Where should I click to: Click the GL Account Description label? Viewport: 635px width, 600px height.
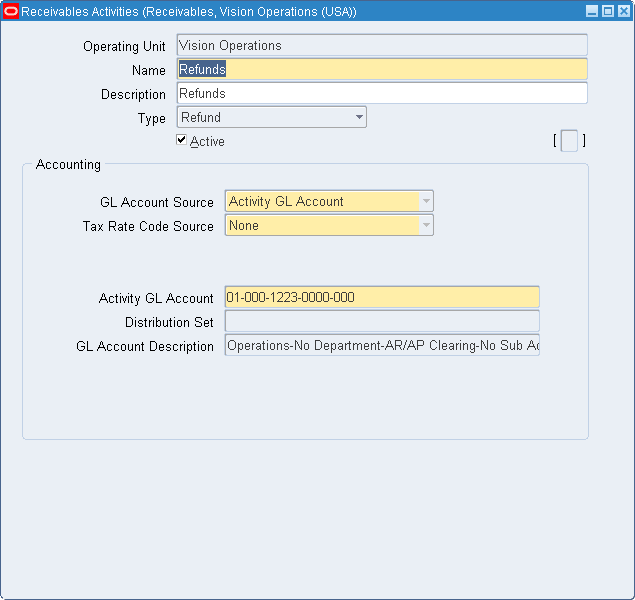point(145,347)
